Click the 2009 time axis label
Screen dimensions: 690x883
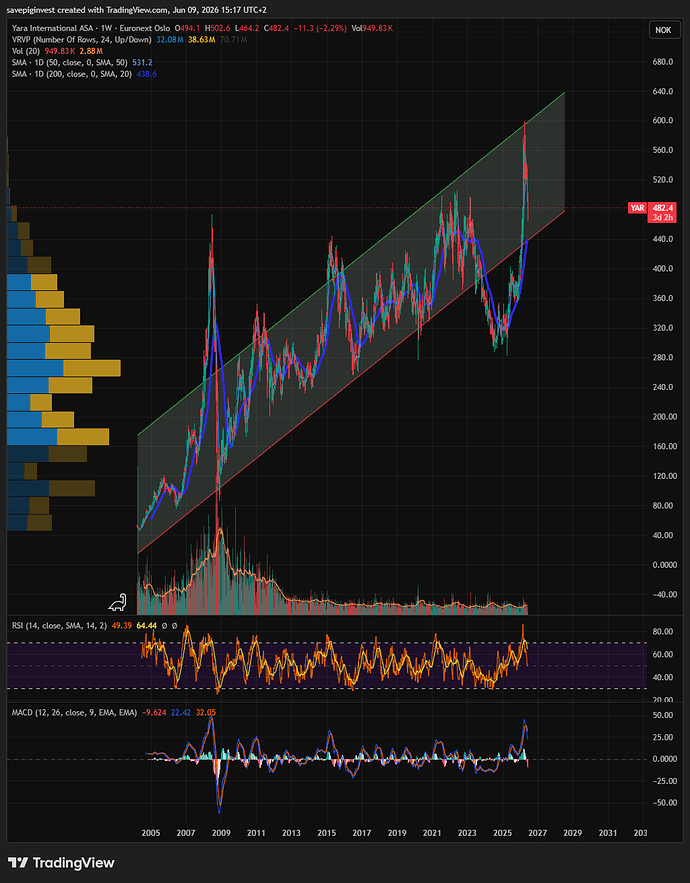pyautogui.click(x=221, y=833)
